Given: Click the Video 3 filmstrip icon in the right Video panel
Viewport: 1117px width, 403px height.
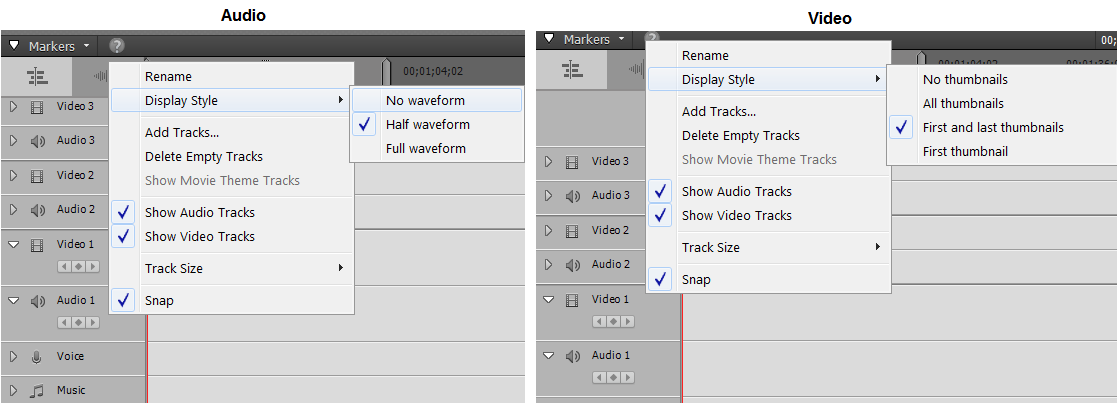Looking at the screenshot, I should [572, 161].
